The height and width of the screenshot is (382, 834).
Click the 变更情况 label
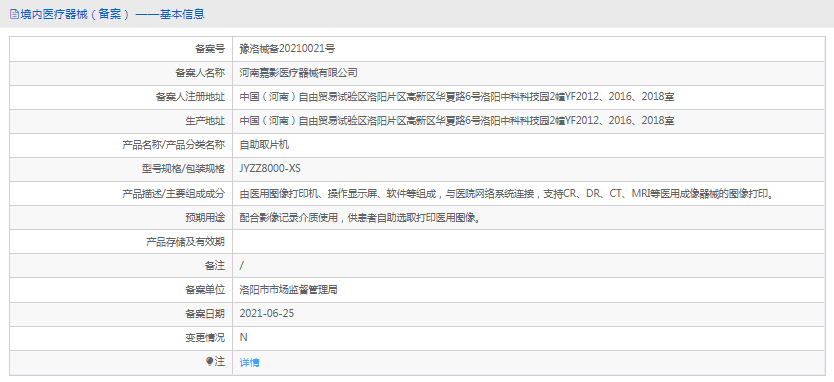(205, 338)
